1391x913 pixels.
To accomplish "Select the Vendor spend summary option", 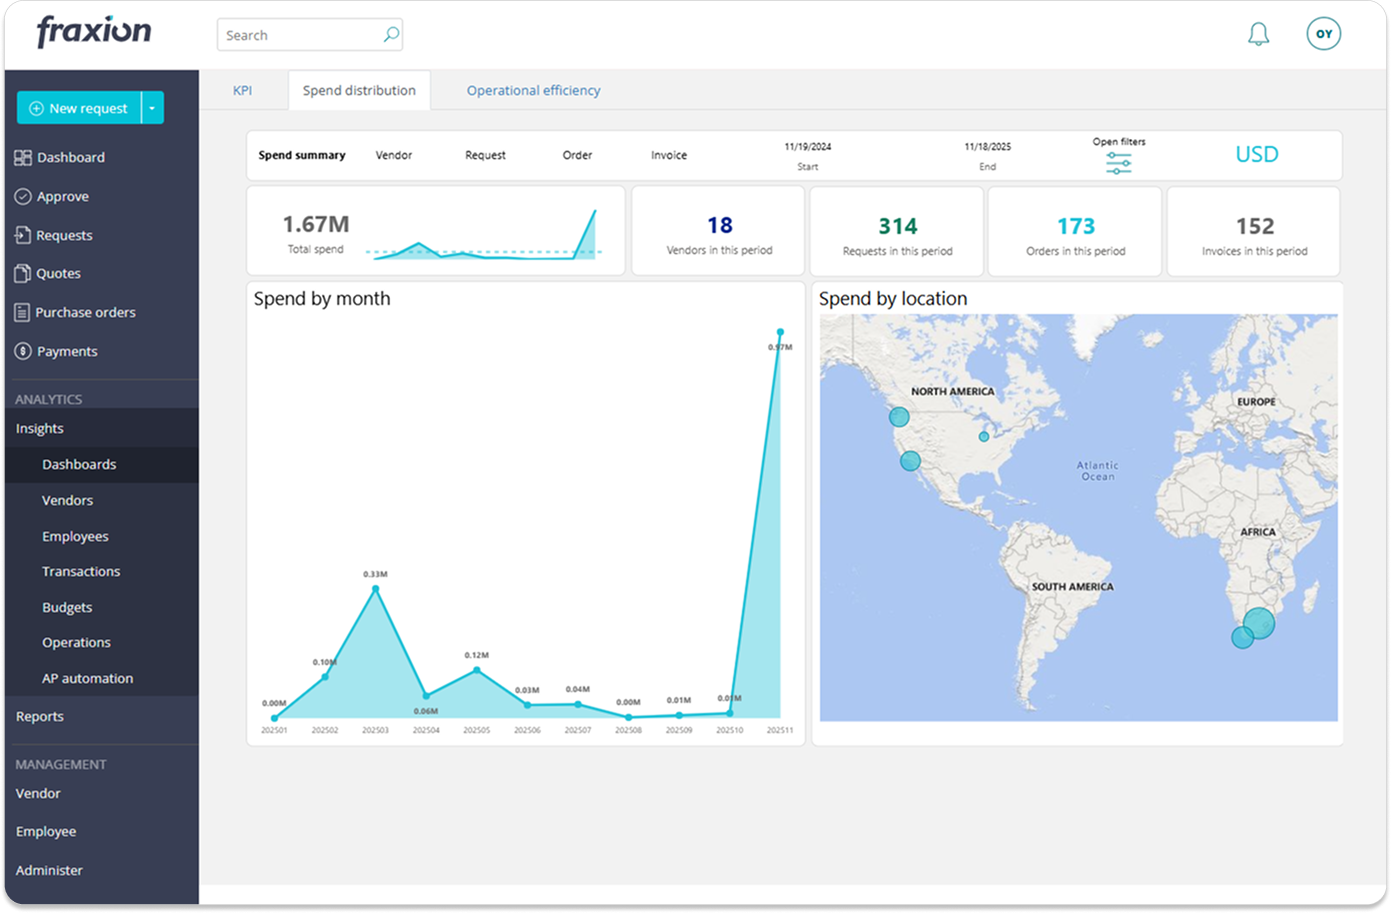I will [x=393, y=156].
